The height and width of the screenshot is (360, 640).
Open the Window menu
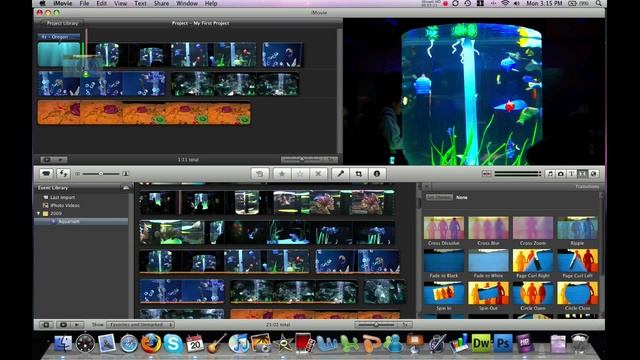[x=187, y=3]
